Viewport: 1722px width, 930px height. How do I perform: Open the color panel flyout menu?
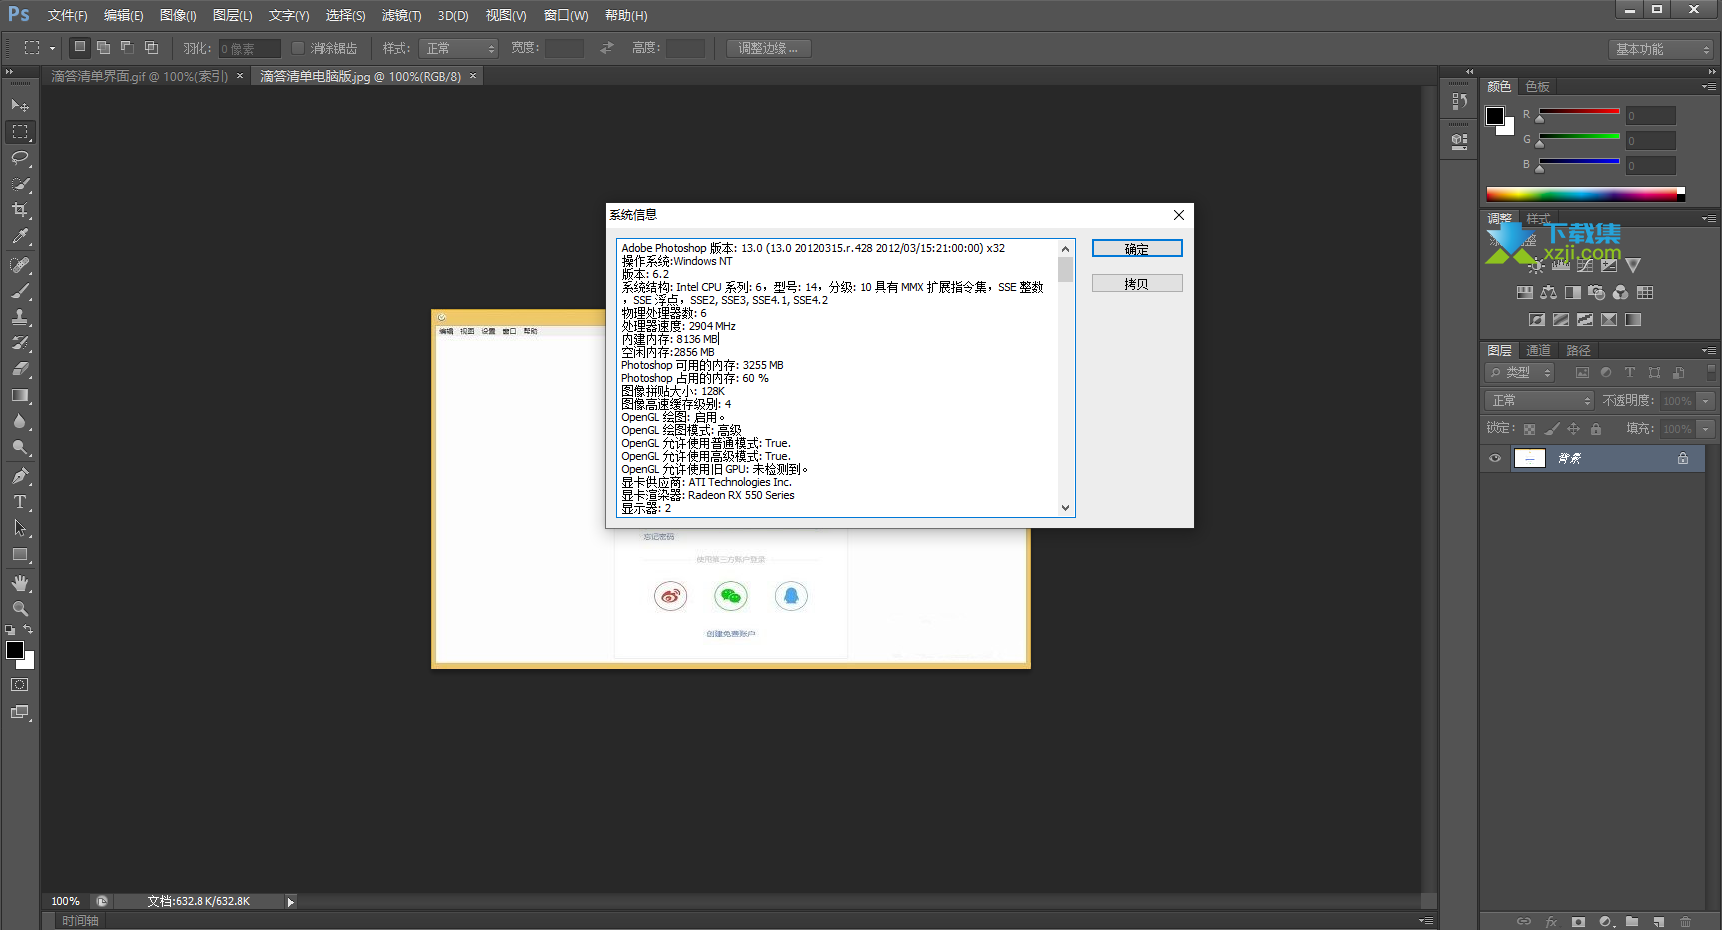1709,87
